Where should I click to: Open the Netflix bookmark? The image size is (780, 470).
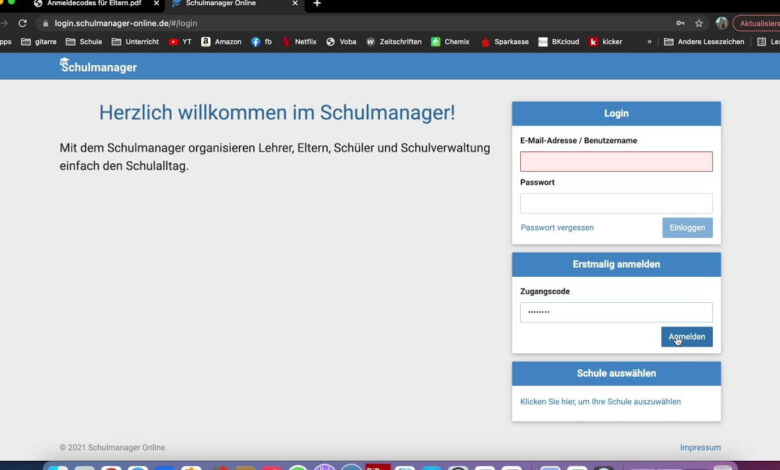pos(299,42)
